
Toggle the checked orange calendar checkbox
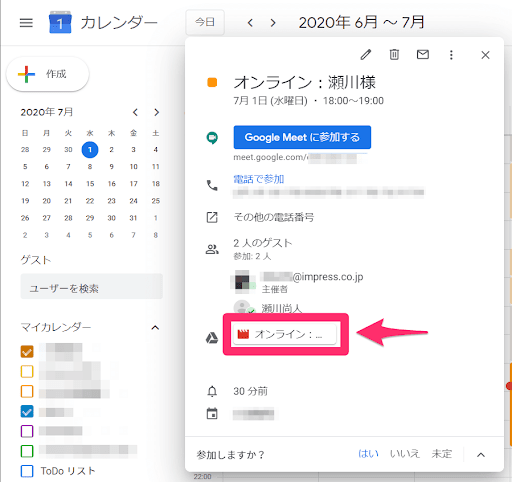pos(27,352)
